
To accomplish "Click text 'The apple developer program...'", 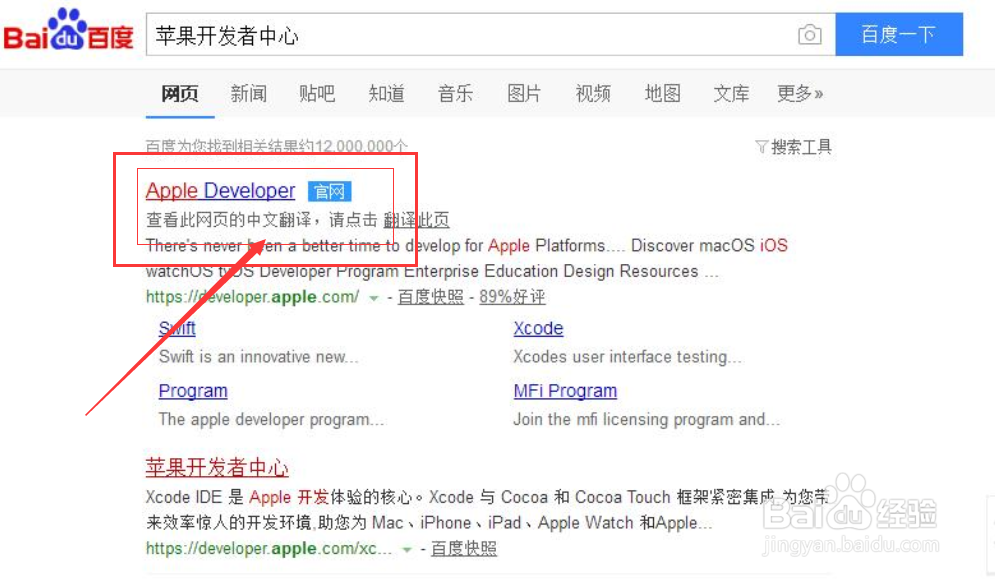I will tap(271, 420).
